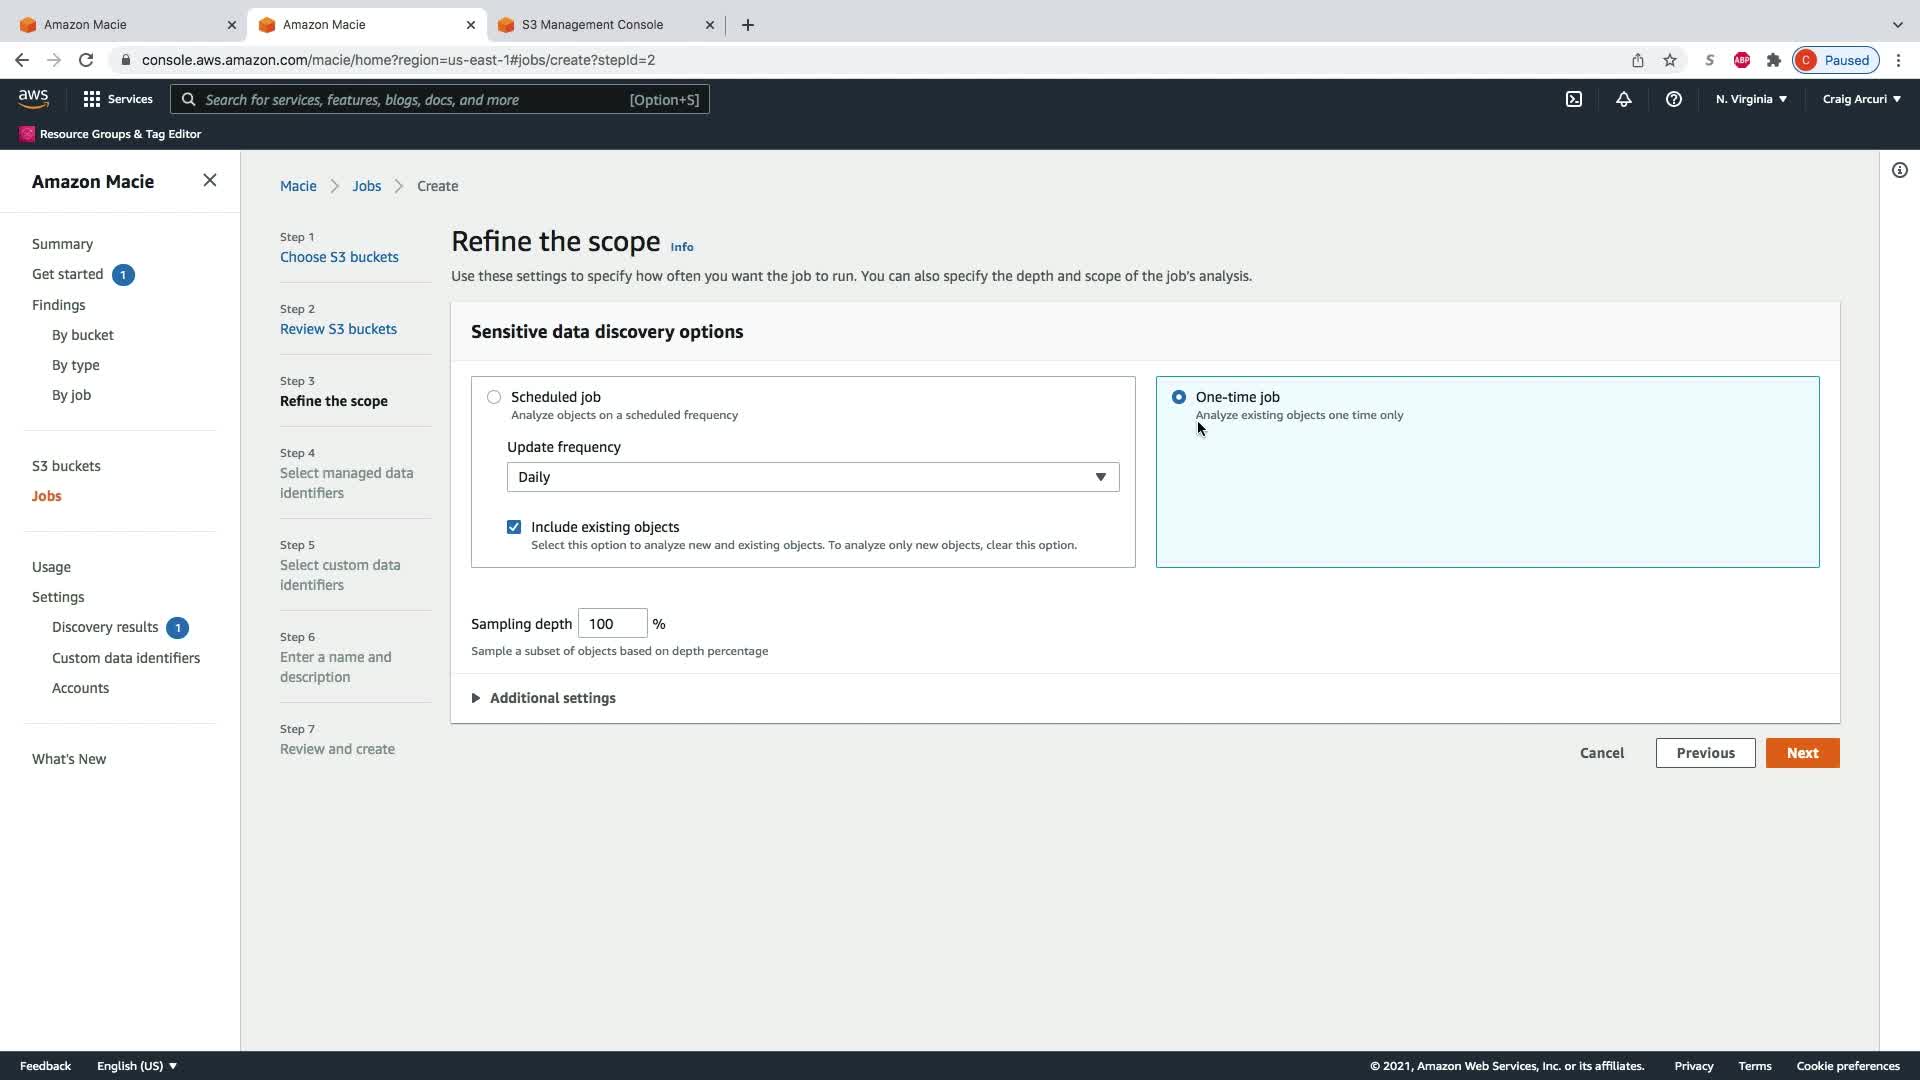Uncheck Include existing objects checkbox
Image resolution: width=1920 pixels, height=1080 pixels.
point(514,527)
